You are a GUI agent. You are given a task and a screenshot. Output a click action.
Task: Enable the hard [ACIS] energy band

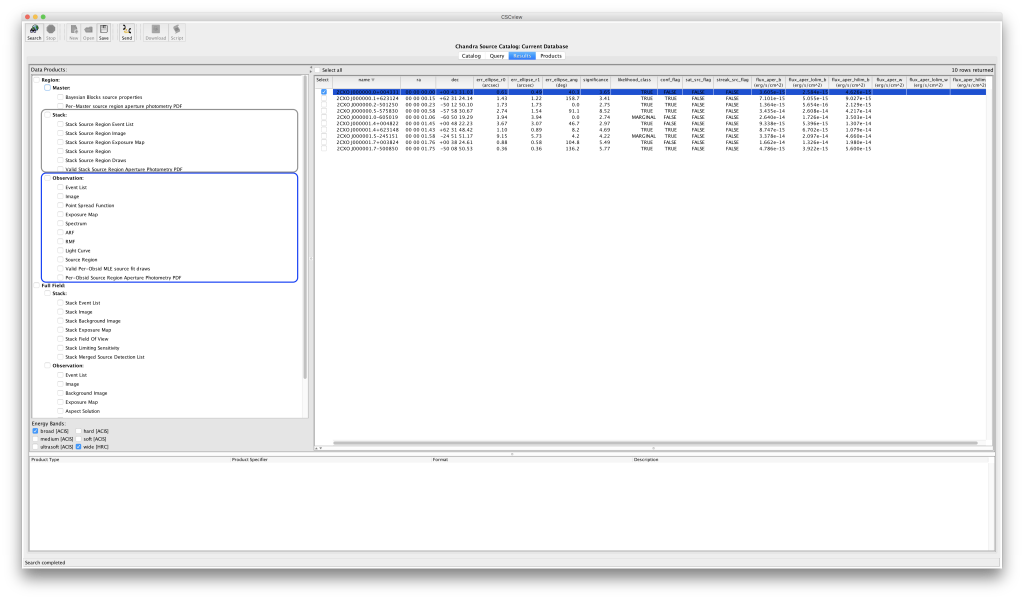pos(78,432)
